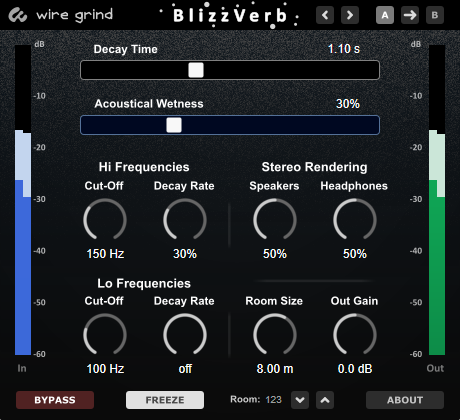
Task: Click the Lo Frequencies Cut-Off knob
Action: coord(105,334)
